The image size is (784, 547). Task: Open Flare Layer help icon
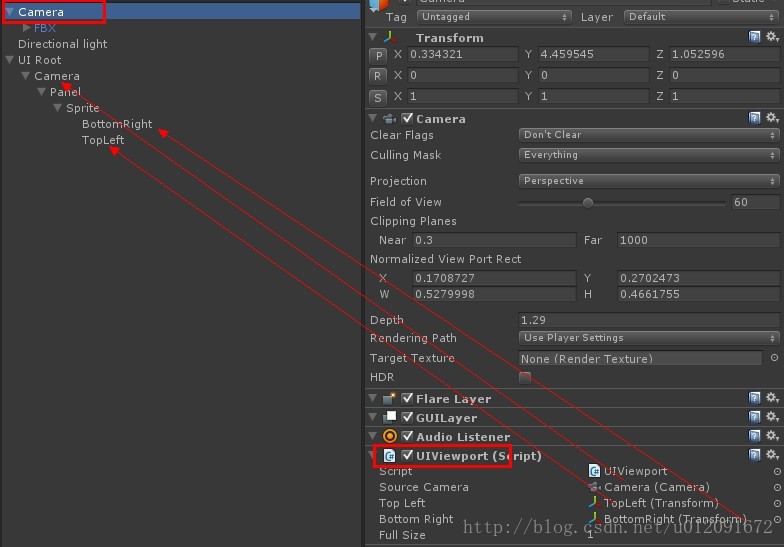754,398
